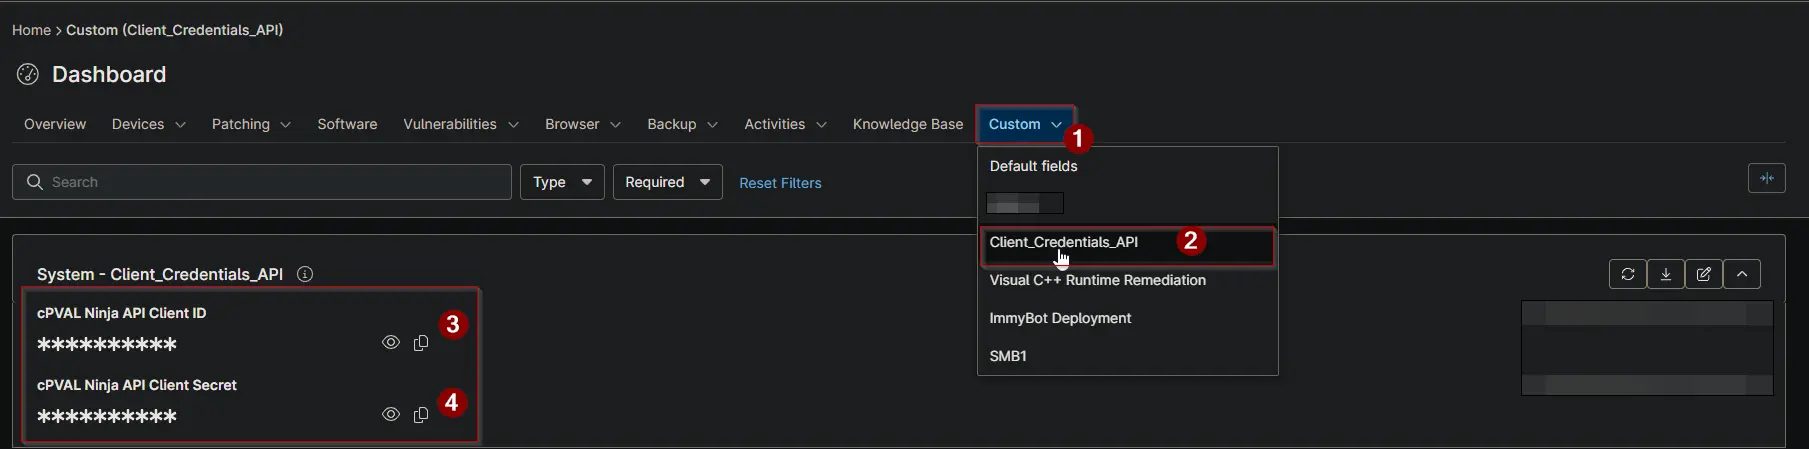Open the Type filter dropdown
Screen dimensions: 1809x449
[562, 182]
